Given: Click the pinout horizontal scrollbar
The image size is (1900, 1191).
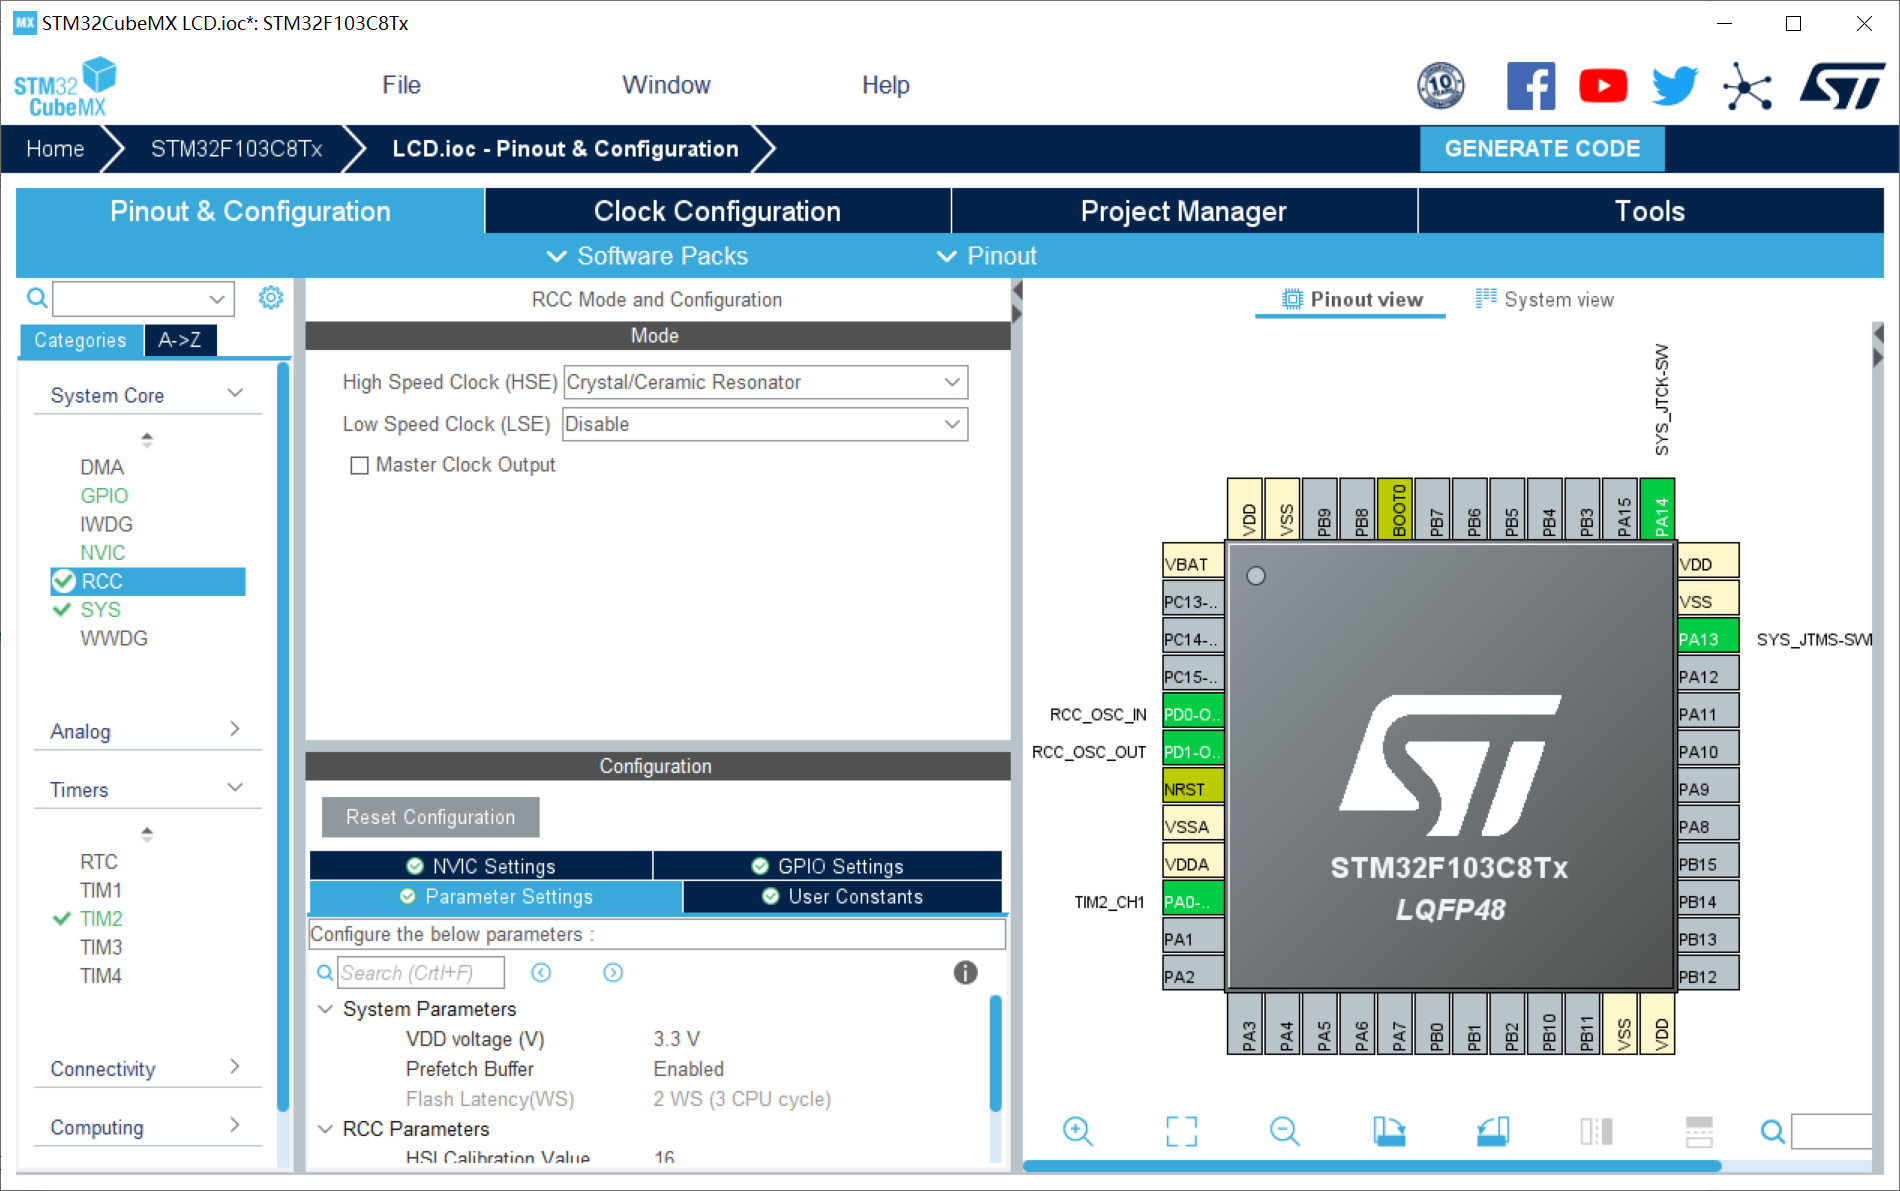Looking at the screenshot, I should pyautogui.click(x=1371, y=1166).
